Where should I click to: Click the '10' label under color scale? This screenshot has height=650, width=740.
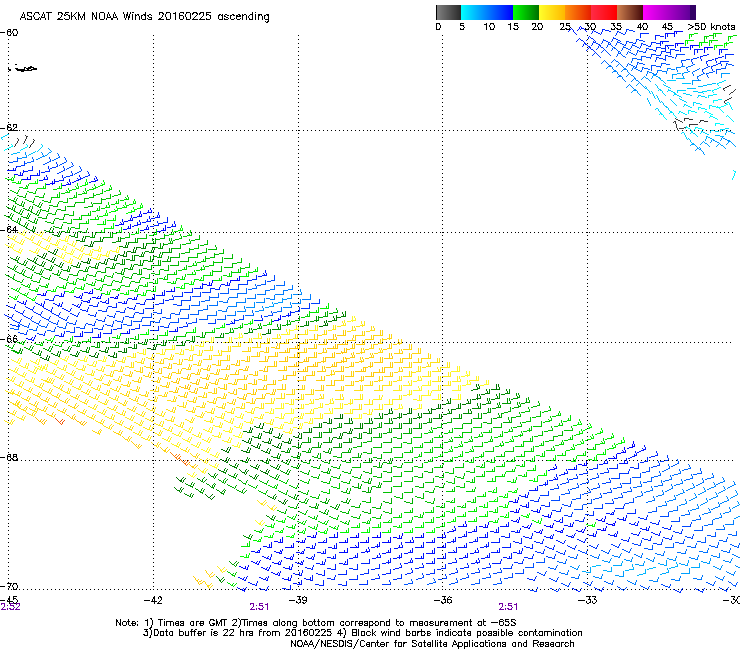tap(489, 27)
